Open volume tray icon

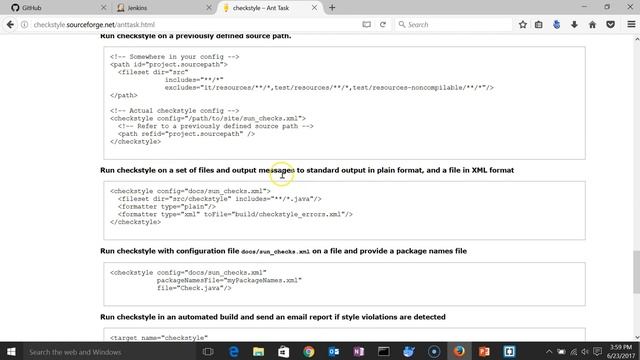(585, 351)
